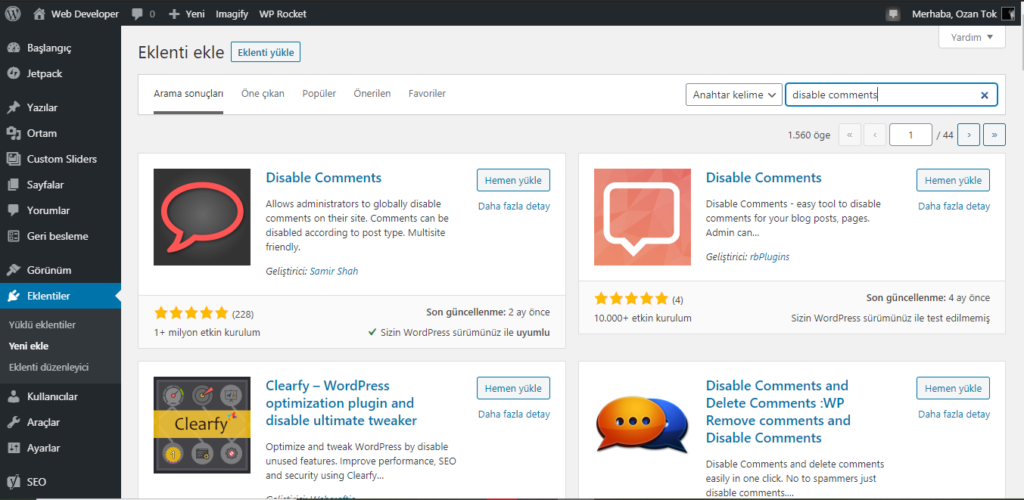Open the red speech bubble plugin thumbnail
The height and width of the screenshot is (500, 1024).
(x=202, y=217)
